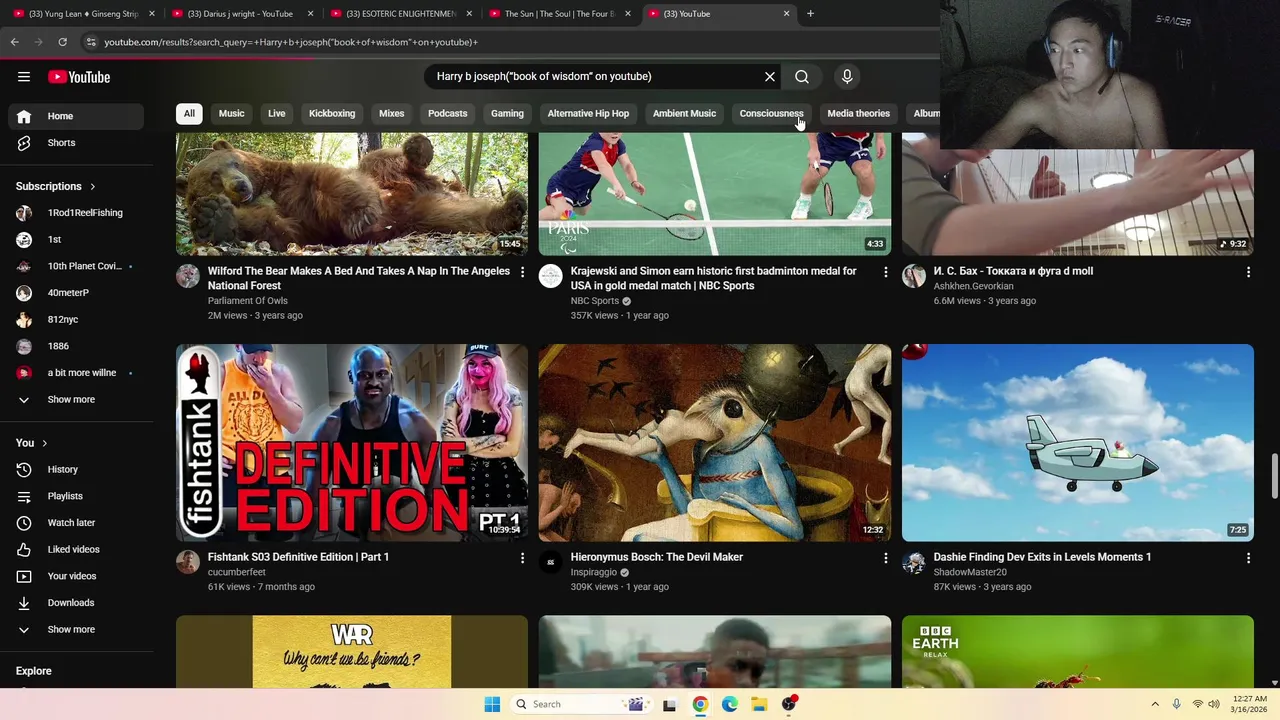The width and height of the screenshot is (1280, 720).
Task: Open options menu for Hieronymus Bosch video
Action: (x=885, y=558)
